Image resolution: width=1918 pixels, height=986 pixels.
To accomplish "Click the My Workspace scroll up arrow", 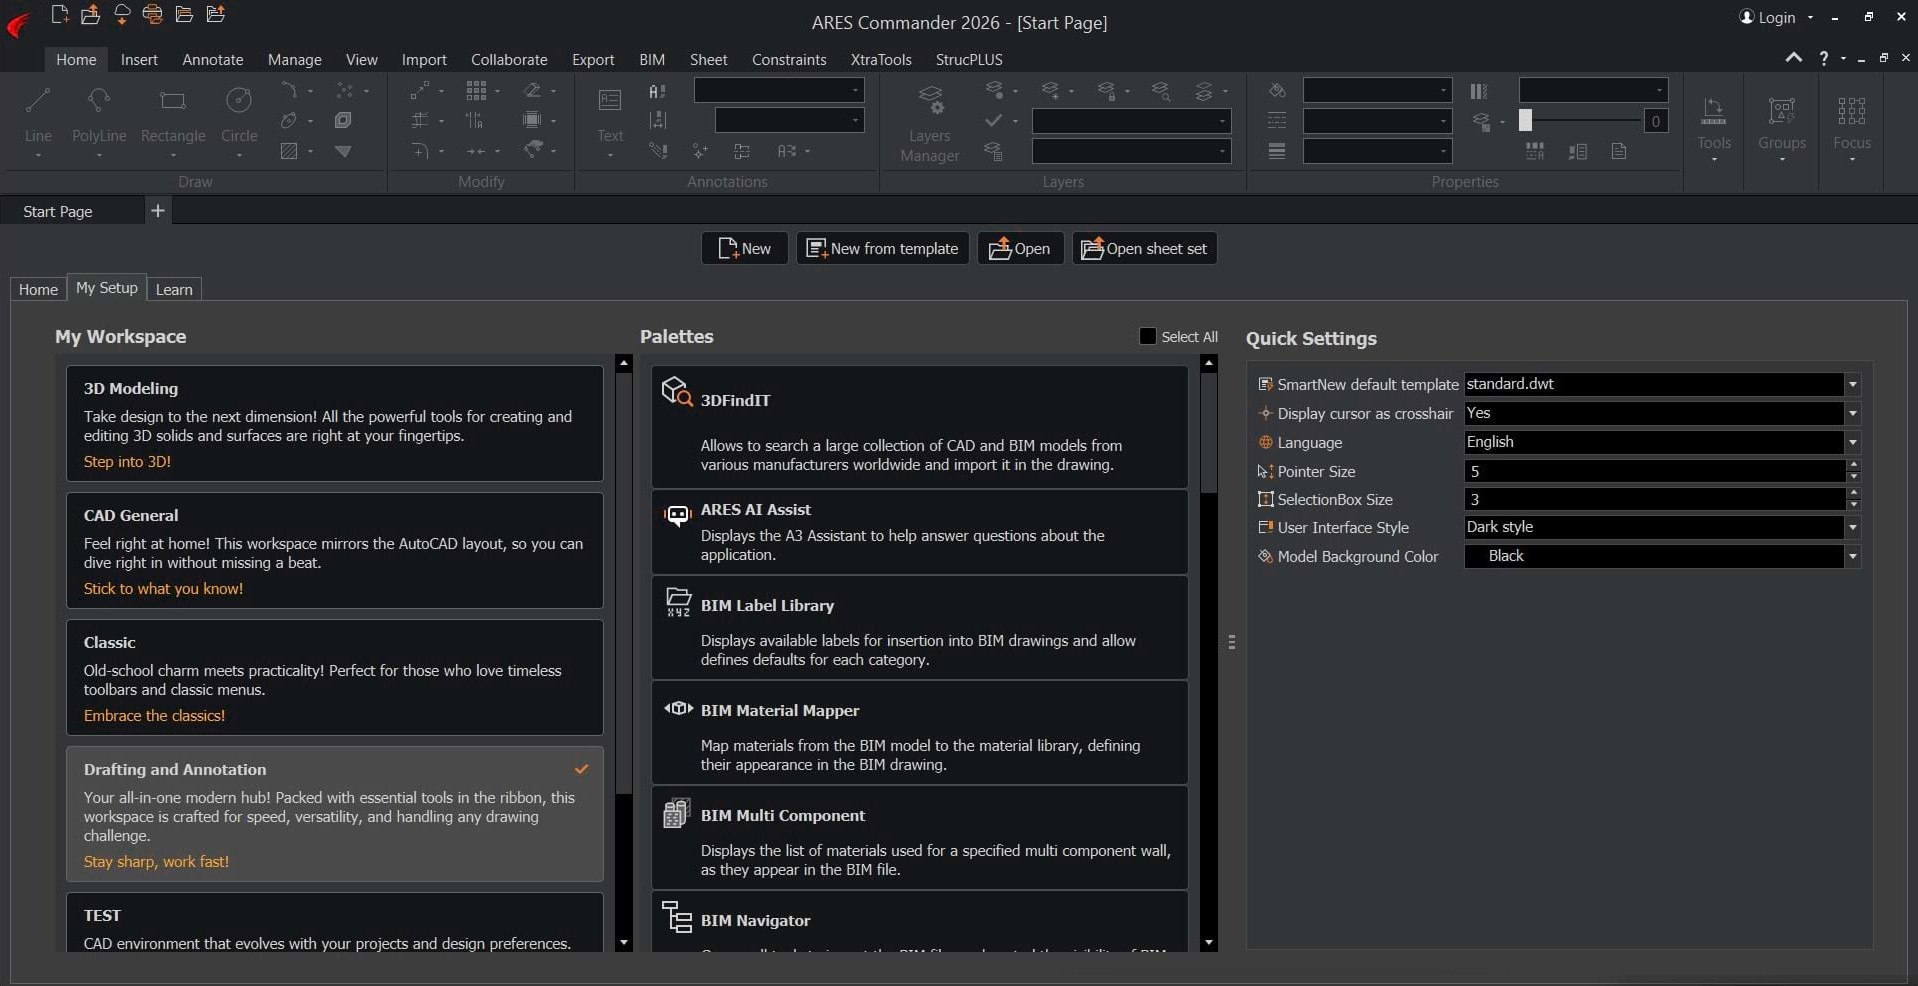I will point(624,364).
